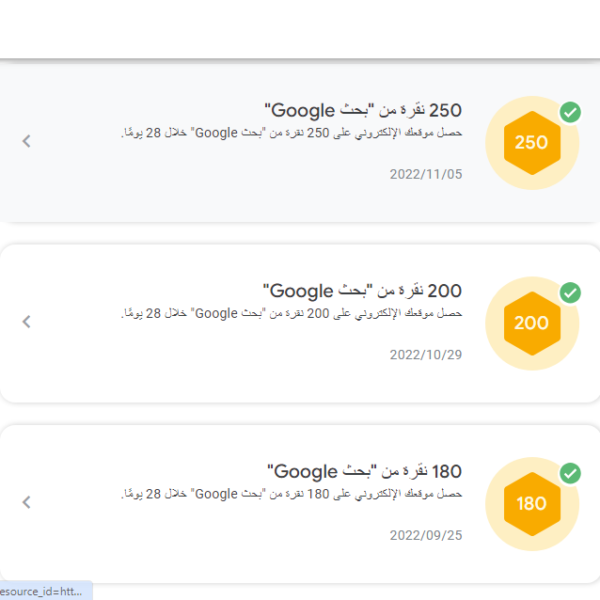Open the 200 نقرة من بحث Google title
This screenshot has width=600, height=600.
point(362,291)
